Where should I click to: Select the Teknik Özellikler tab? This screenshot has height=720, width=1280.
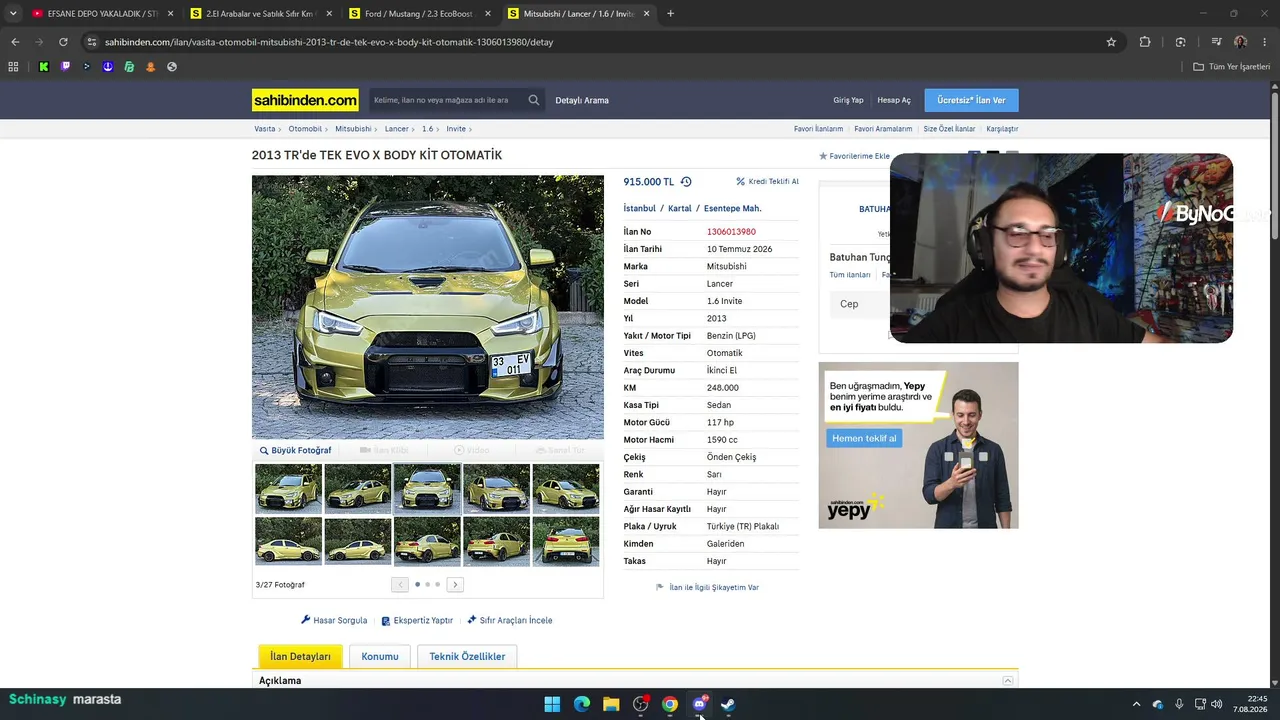point(467,656)
